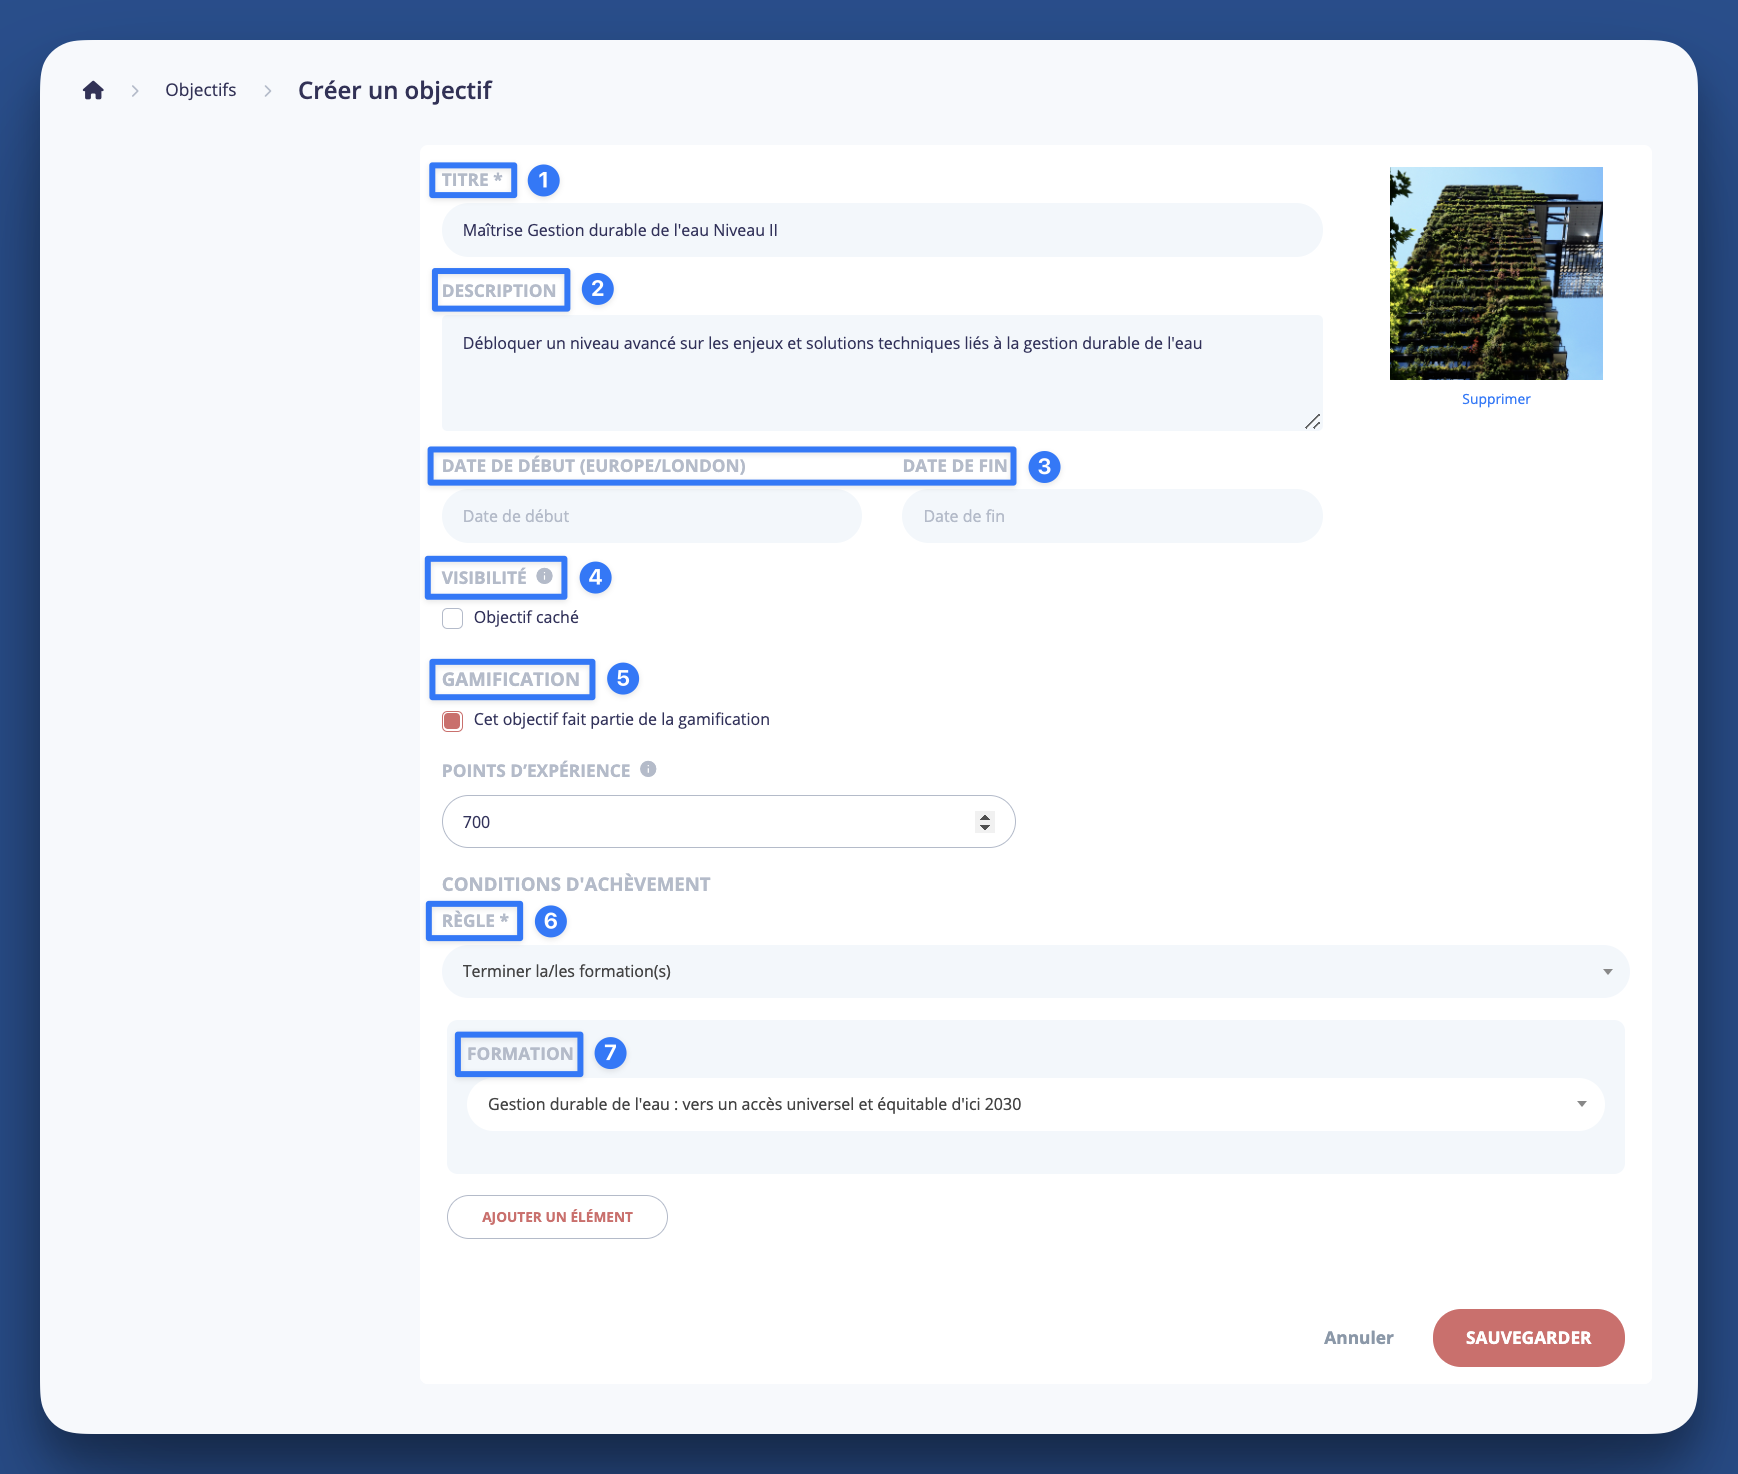Open the Date de fin field

pyautogui.click(x=1112, y=516)
